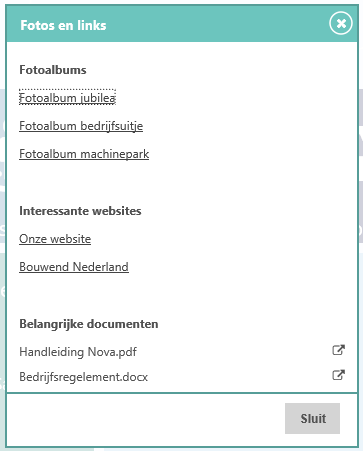Open the Fotoalbum jubilea link
Viewport: 363px width, 451px height.
pos(67,98)
